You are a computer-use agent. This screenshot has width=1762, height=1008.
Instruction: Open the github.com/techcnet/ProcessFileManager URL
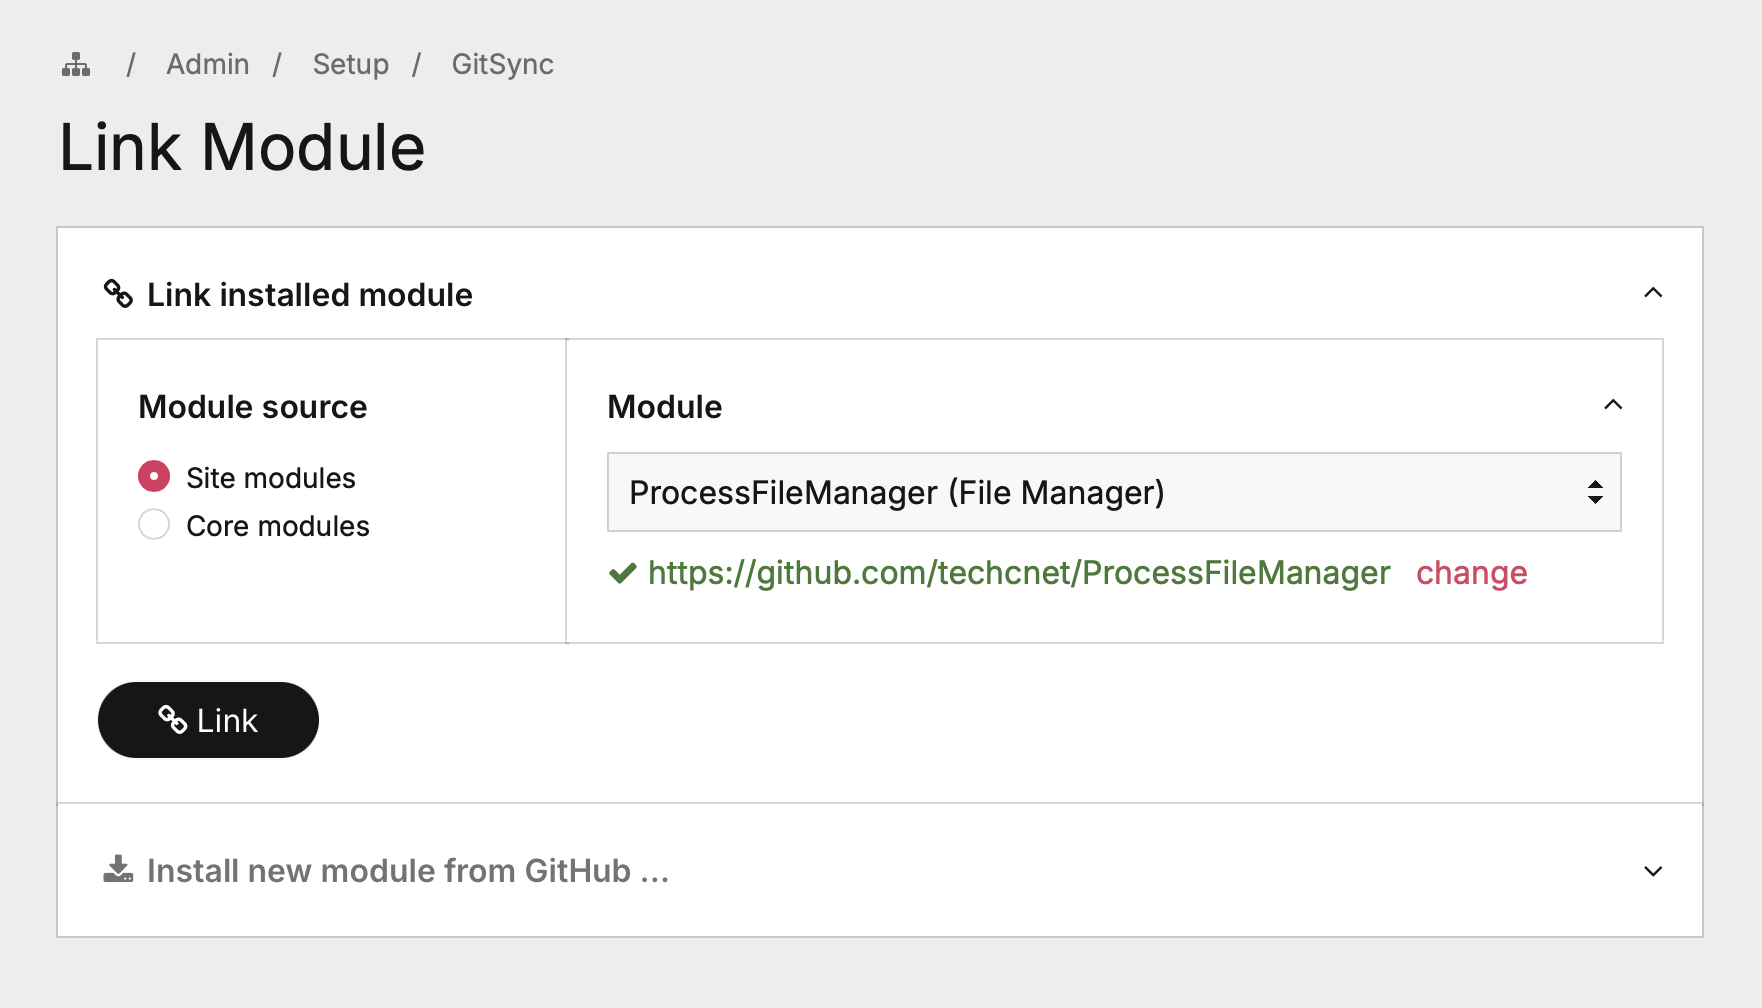(1019, 573)
